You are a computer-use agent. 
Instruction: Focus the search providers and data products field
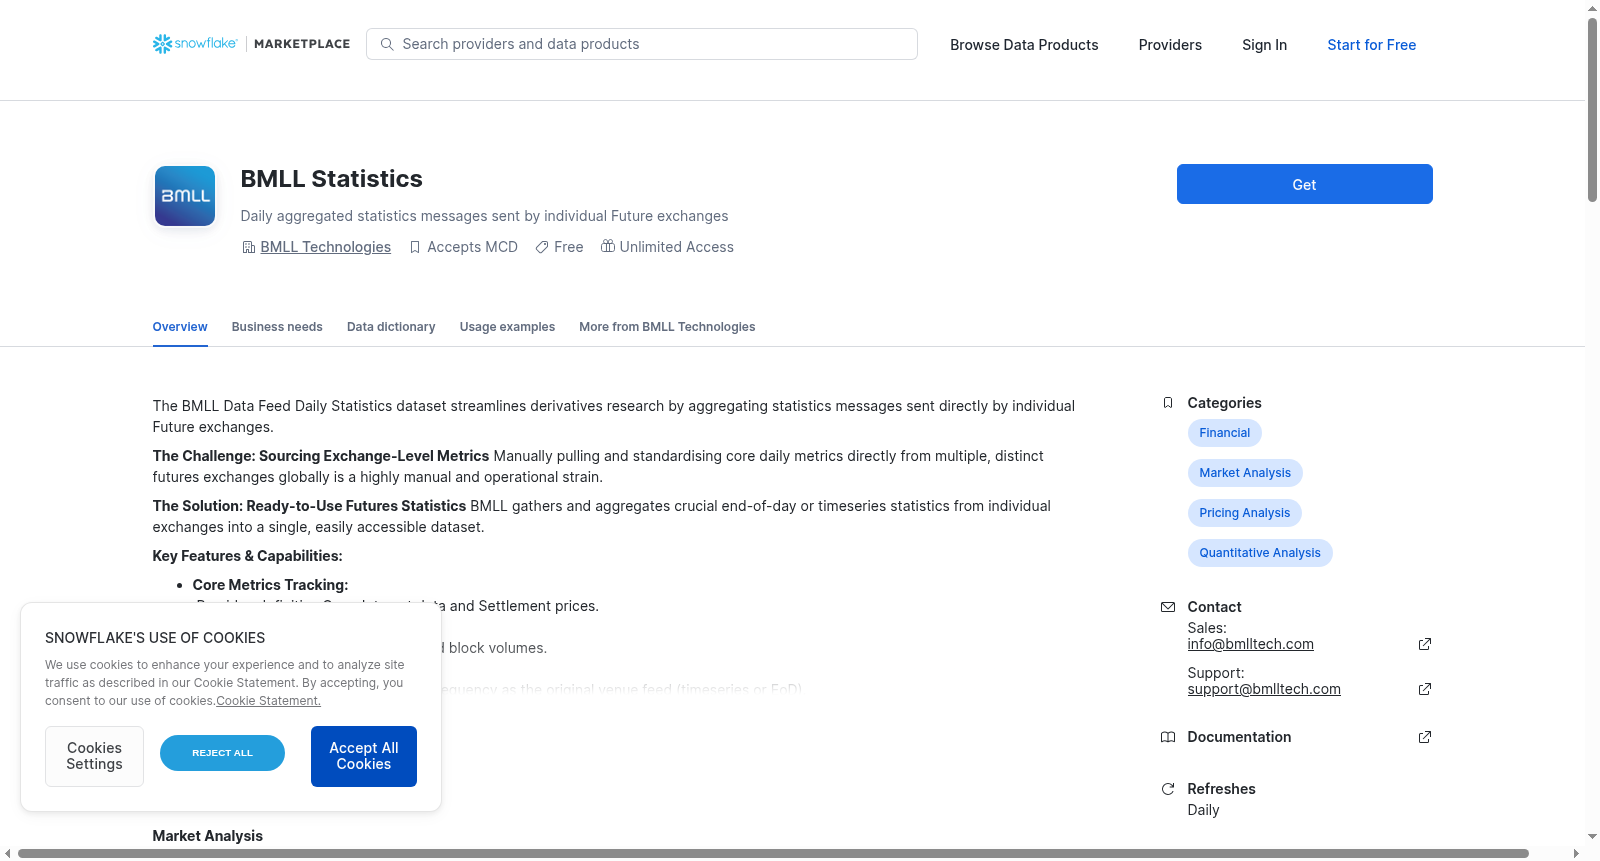coord(642,44)
